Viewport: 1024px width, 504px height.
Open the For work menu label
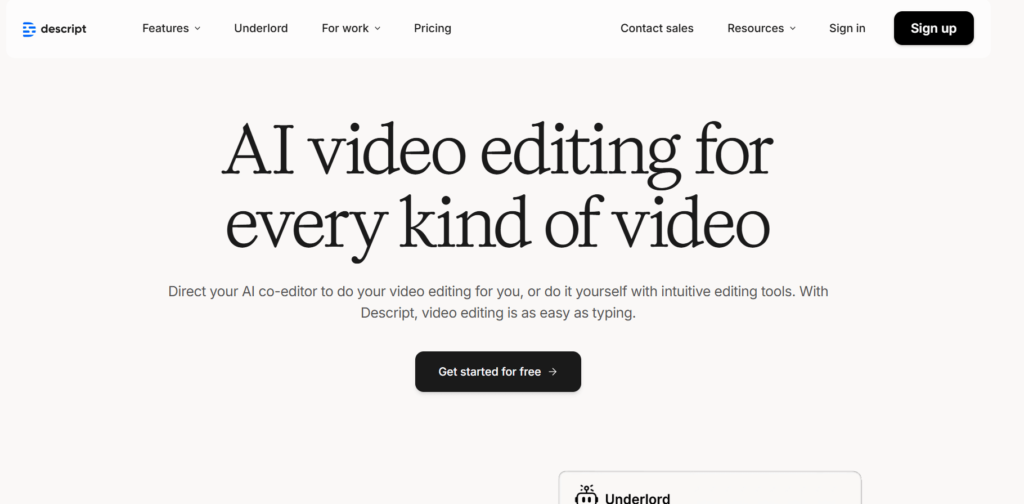(x=345, y=28)
